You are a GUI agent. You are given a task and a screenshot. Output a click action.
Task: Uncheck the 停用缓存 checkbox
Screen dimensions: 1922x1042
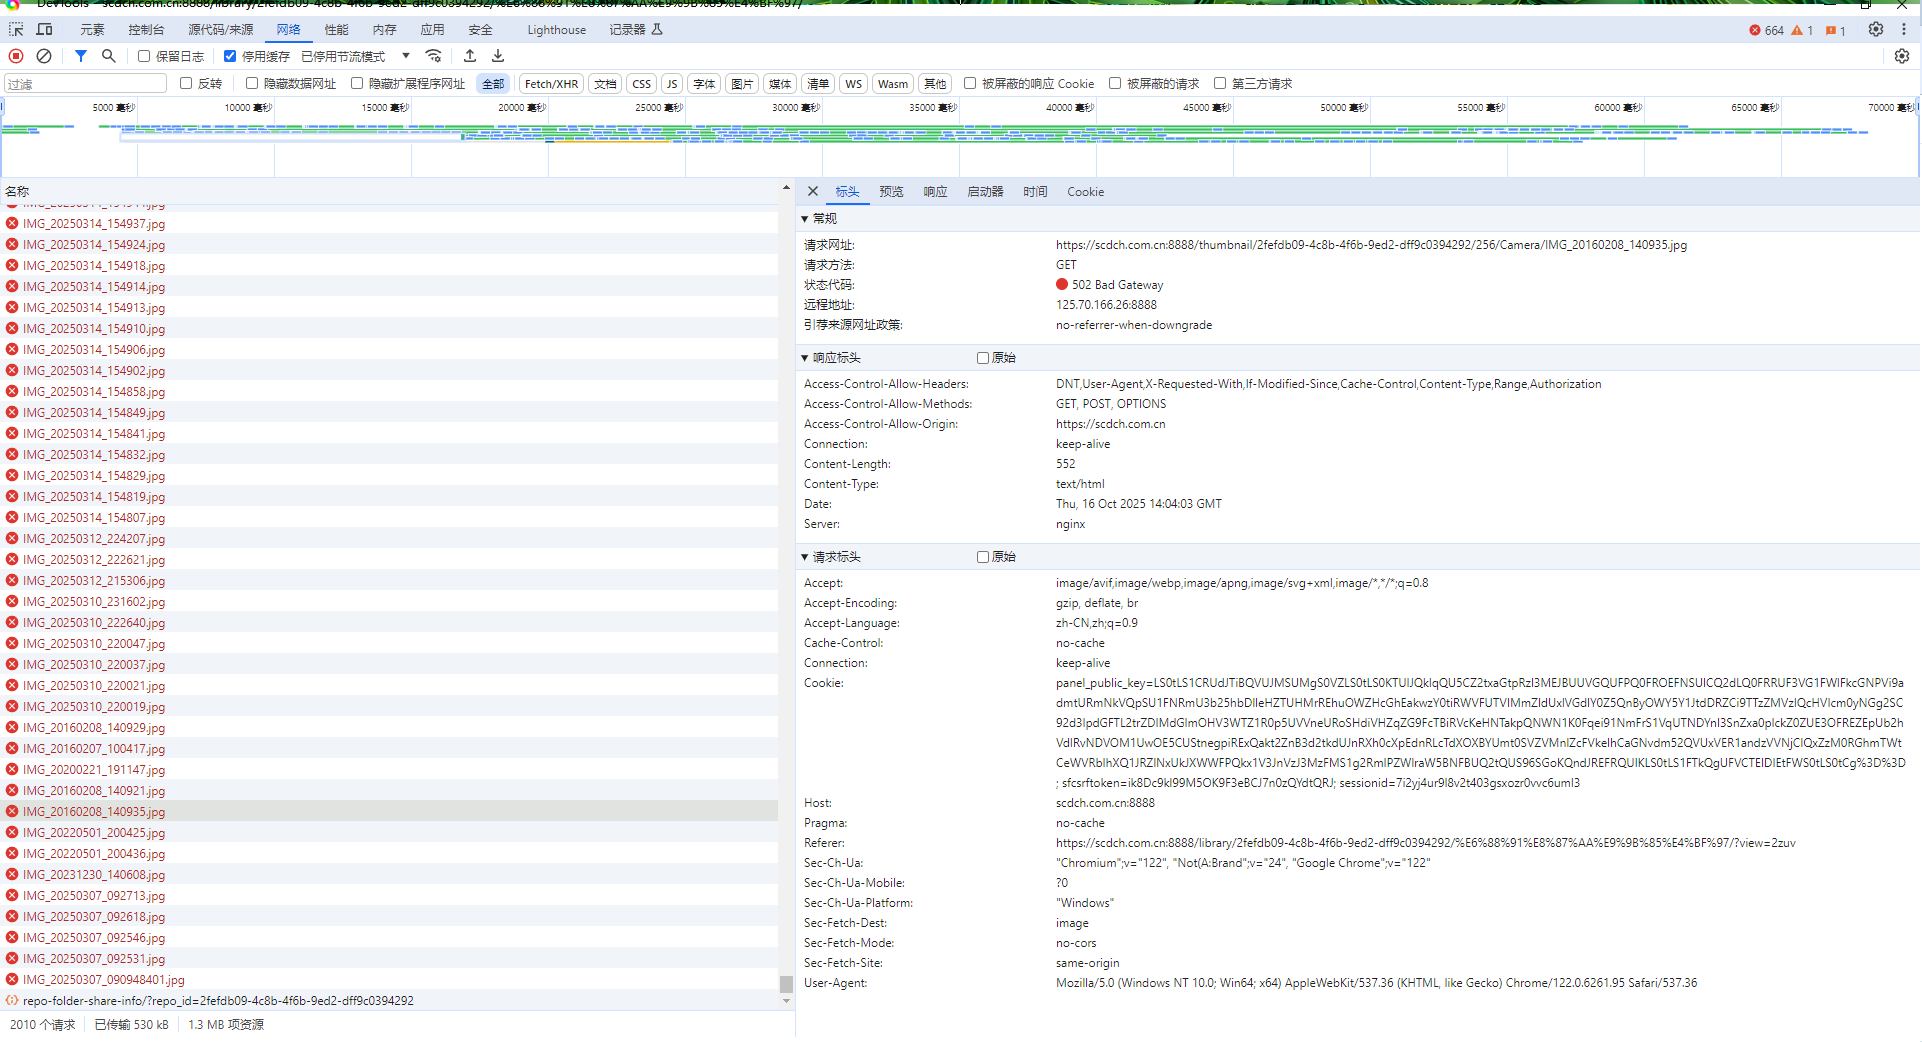pos(230,57)
